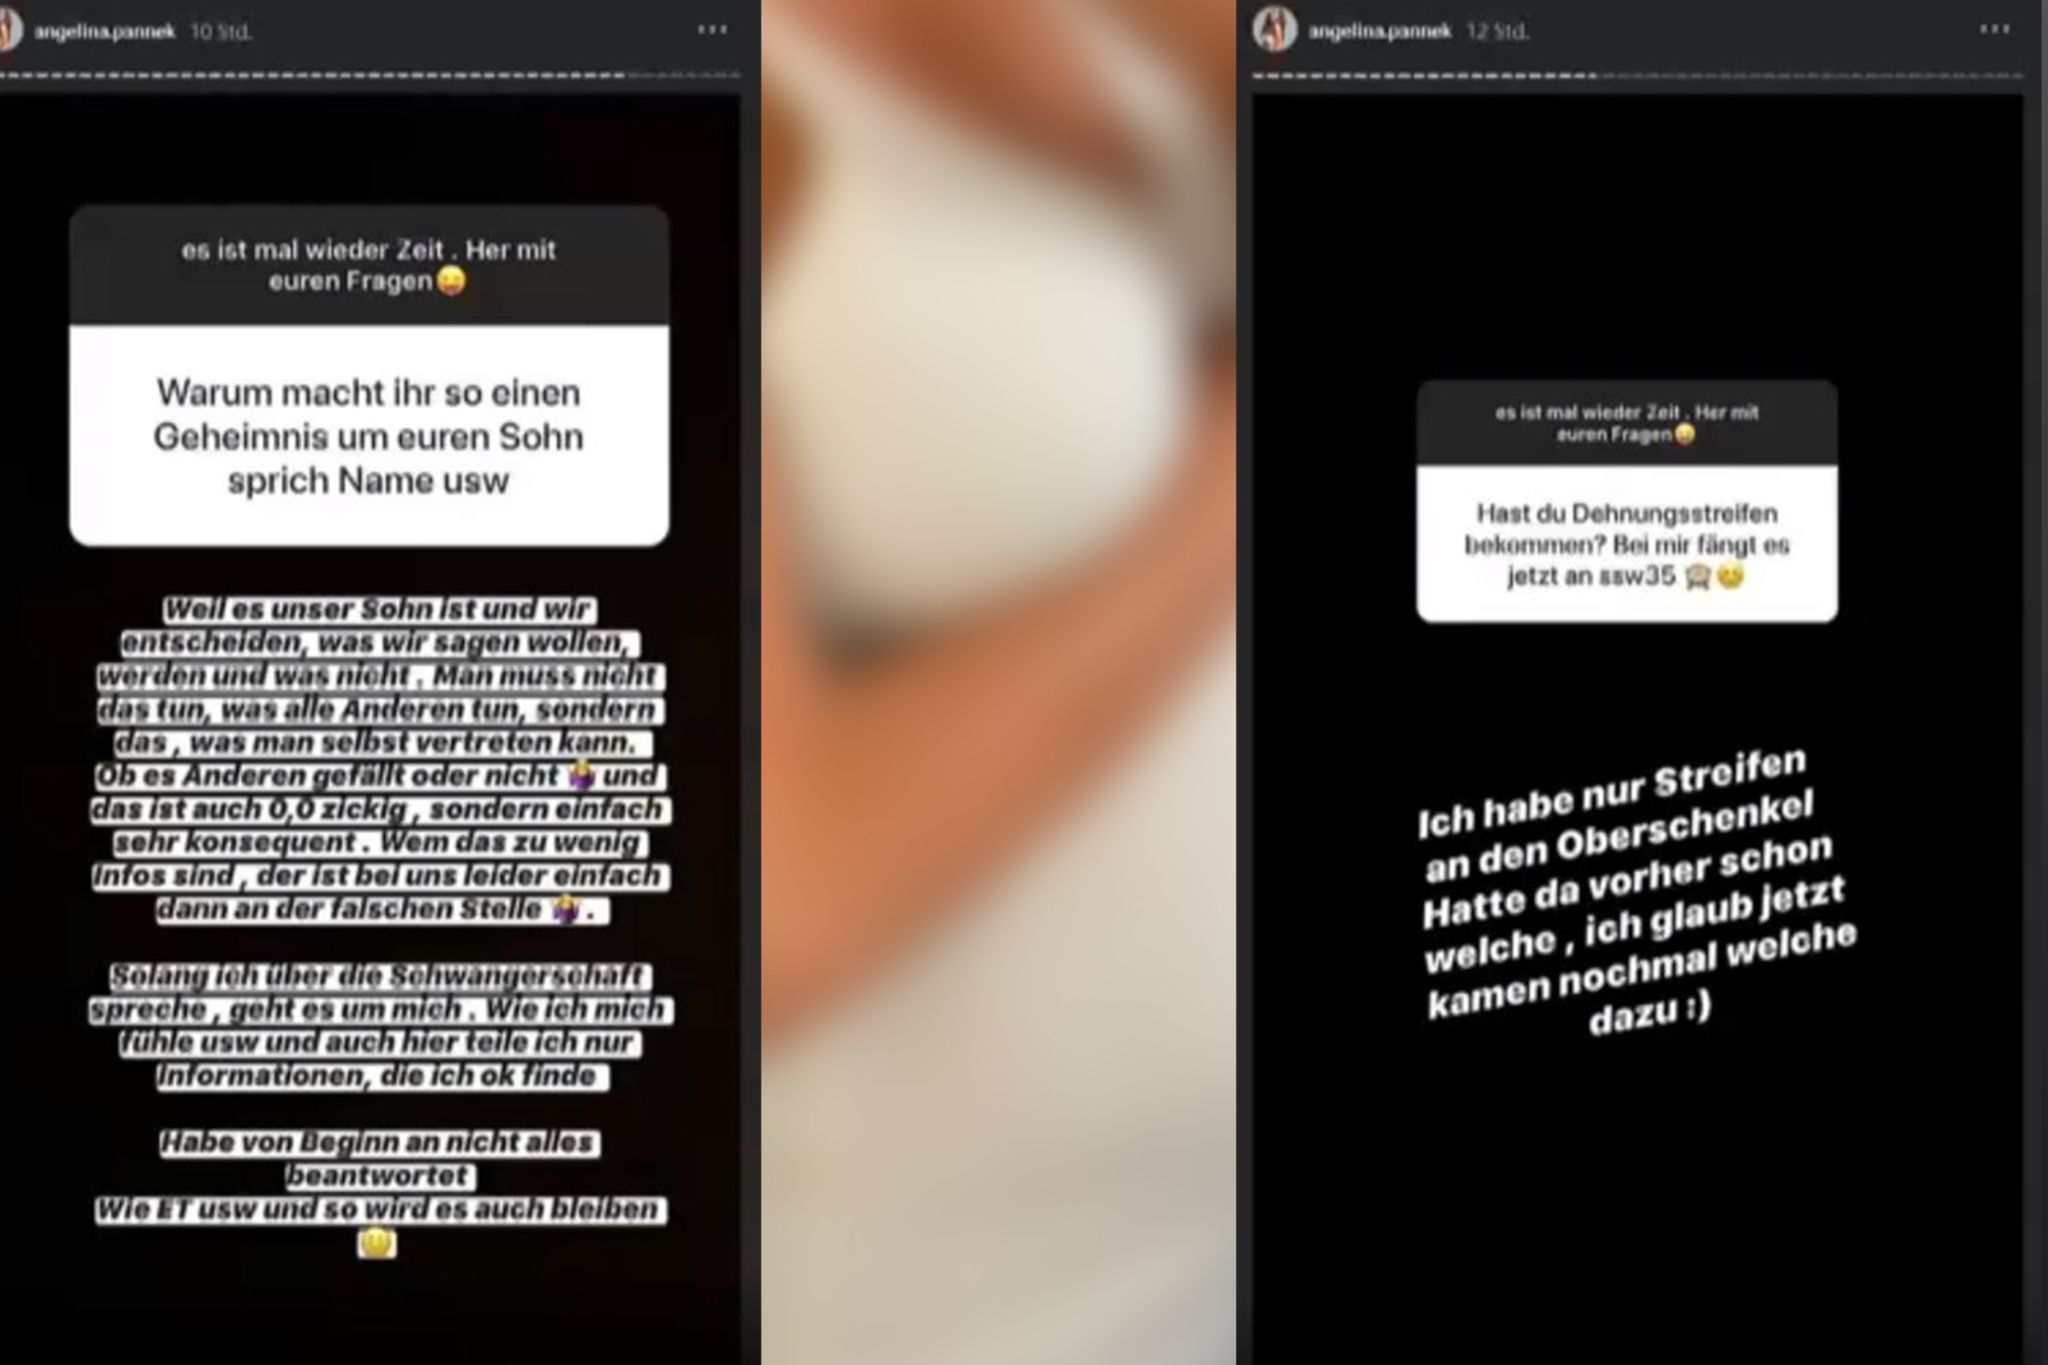This screenshot has width=2048, height=1365.
Task: Click the profile avatar in the 12 Std. story header
Action: pos(1275,30)
